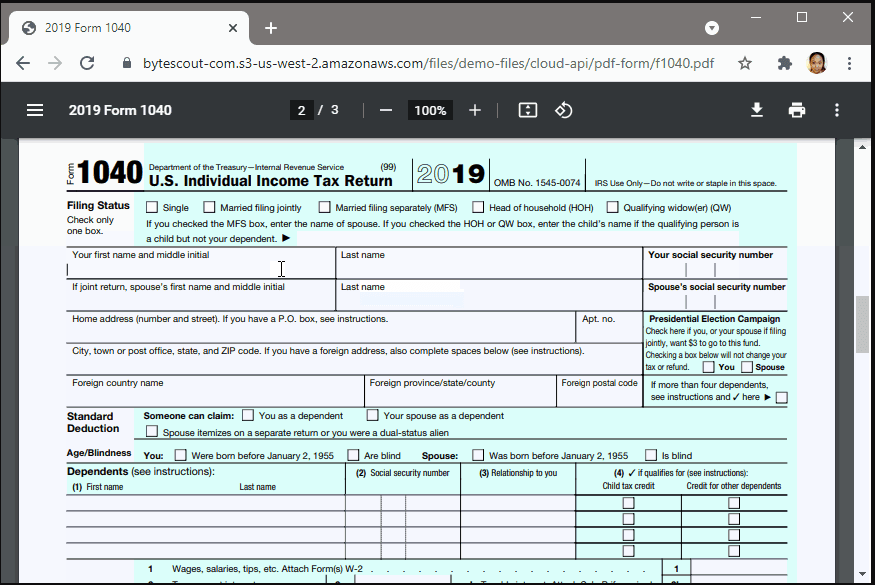Bookmark this page with the star
Image resolution: width=875 pixels, height=585 pixels.
[744, 62]
